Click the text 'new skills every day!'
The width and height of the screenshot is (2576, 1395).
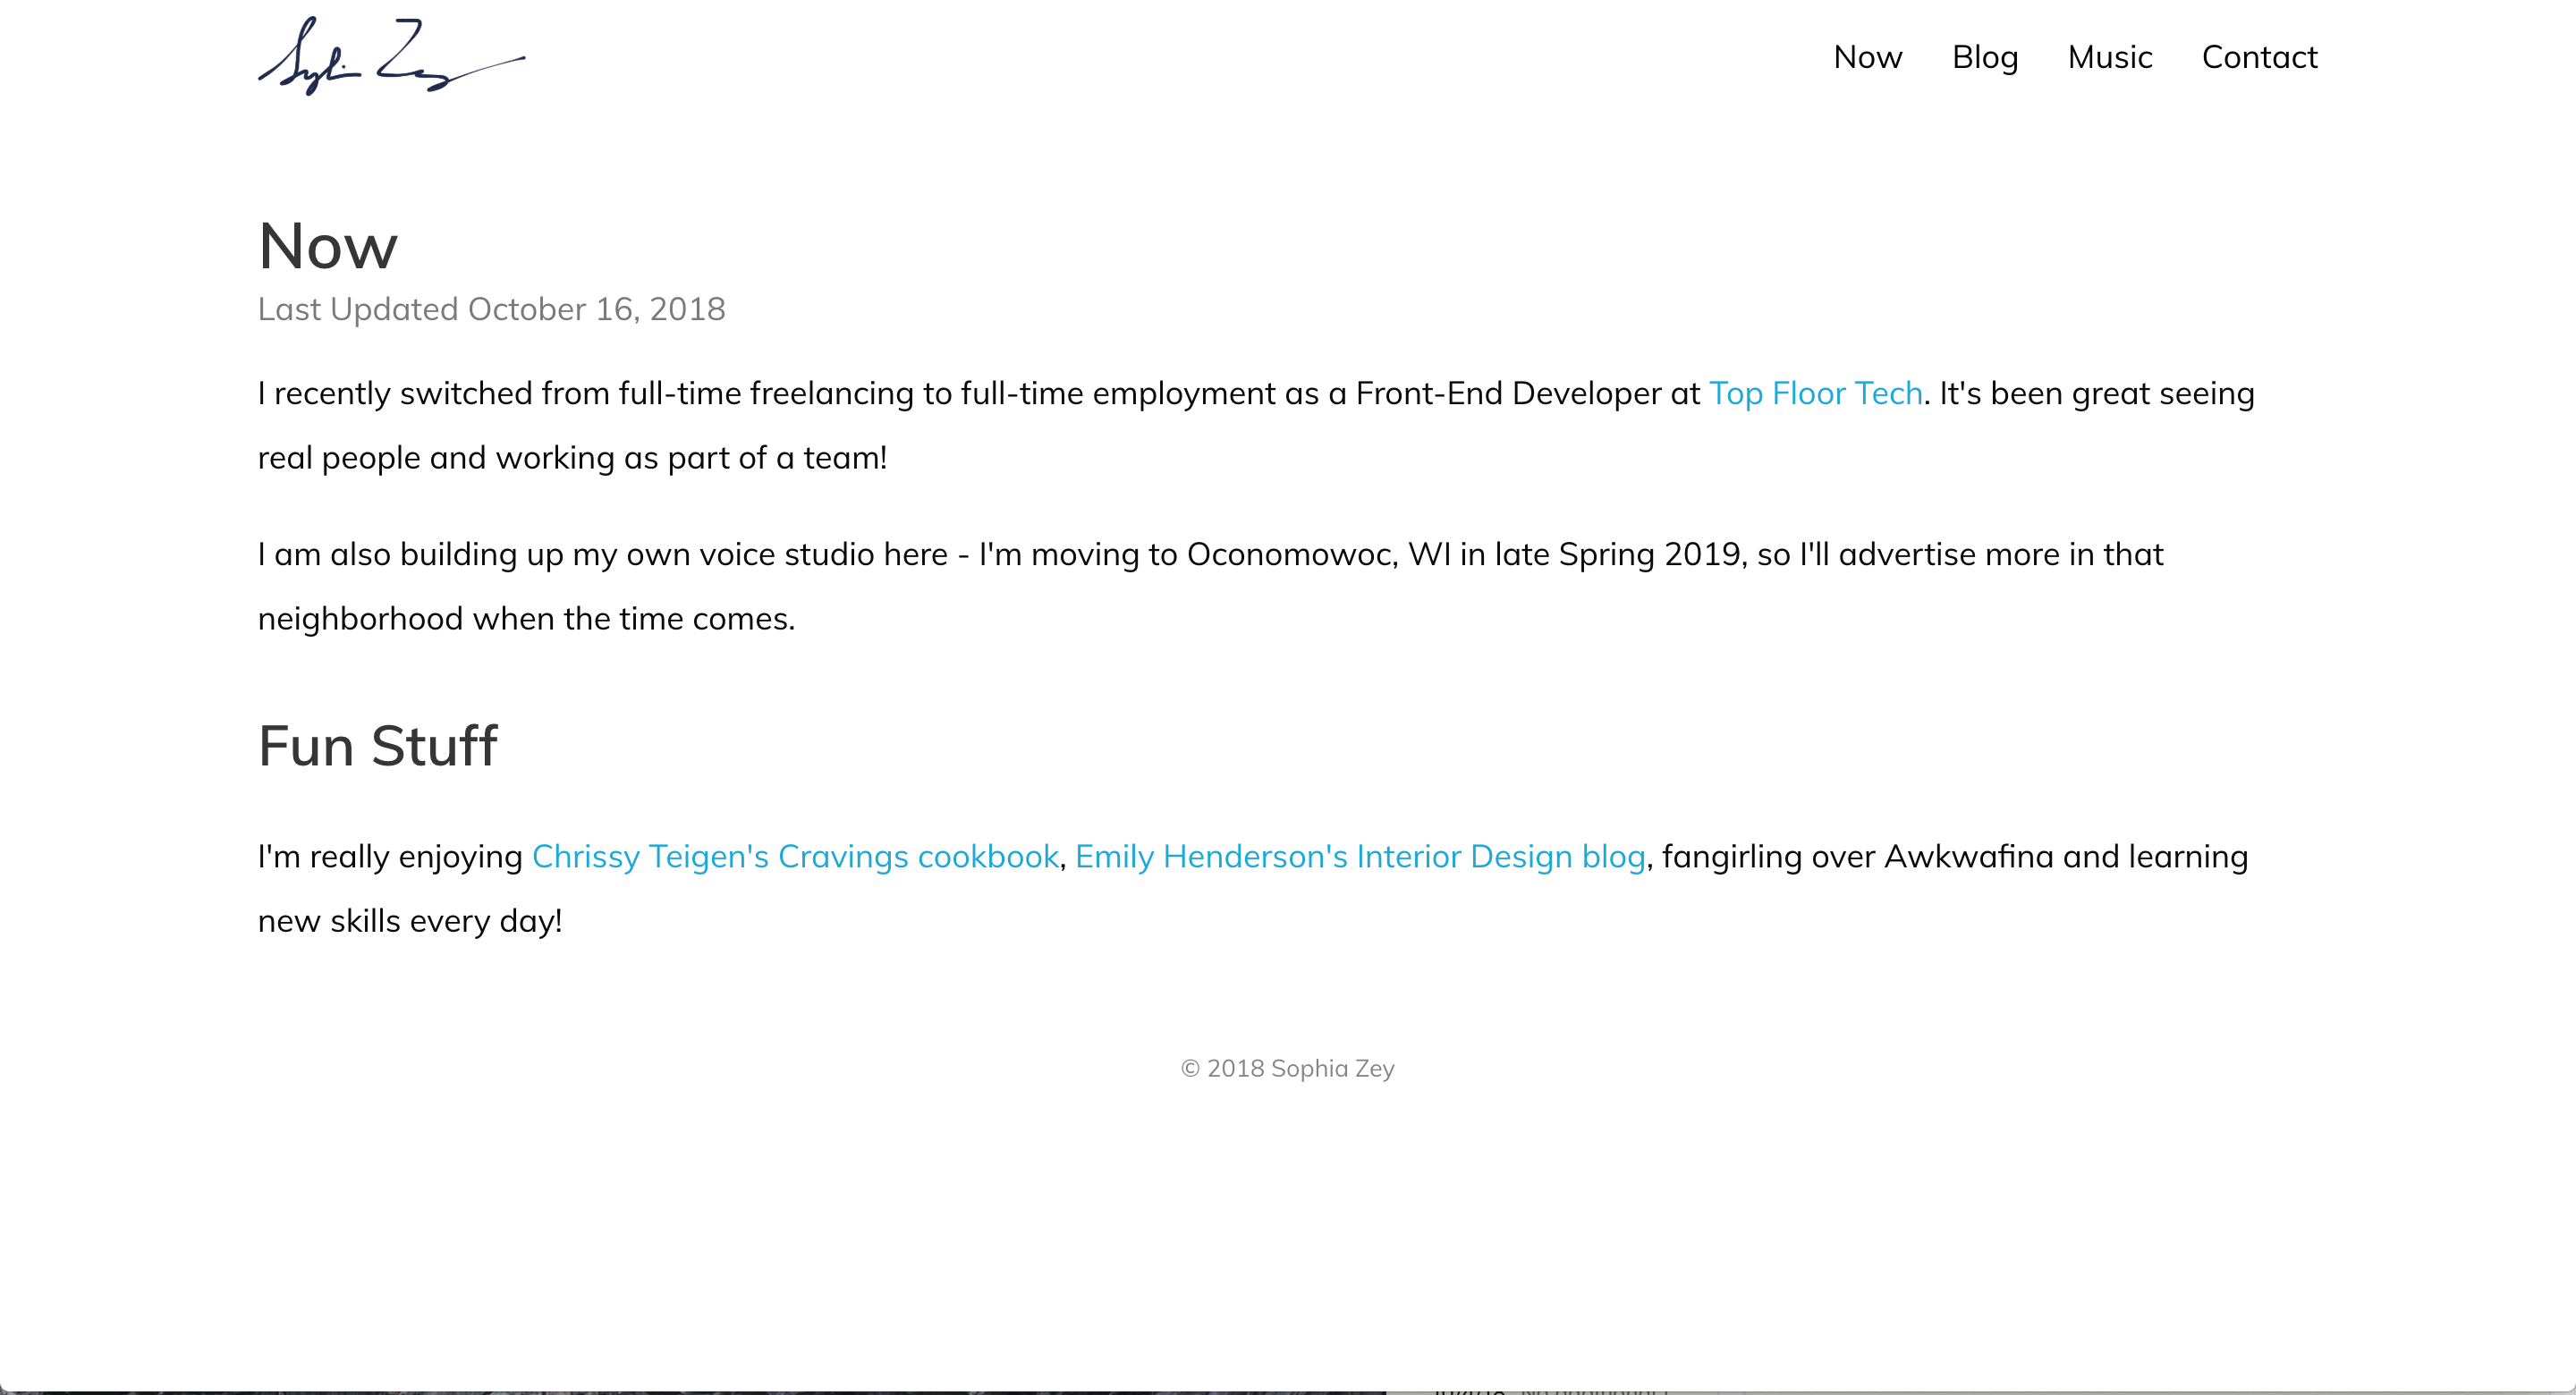click(410, 920)
